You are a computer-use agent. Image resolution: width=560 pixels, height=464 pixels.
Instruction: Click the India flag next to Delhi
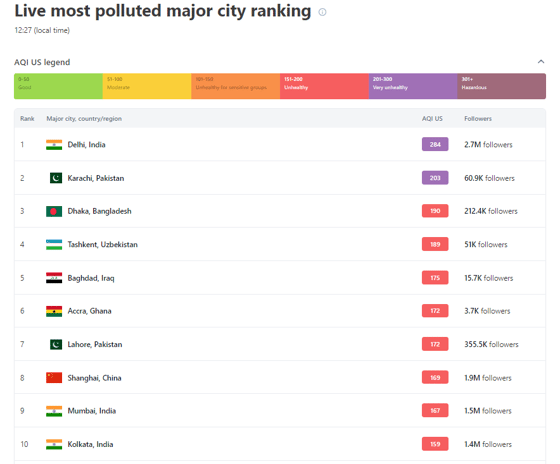54,145
